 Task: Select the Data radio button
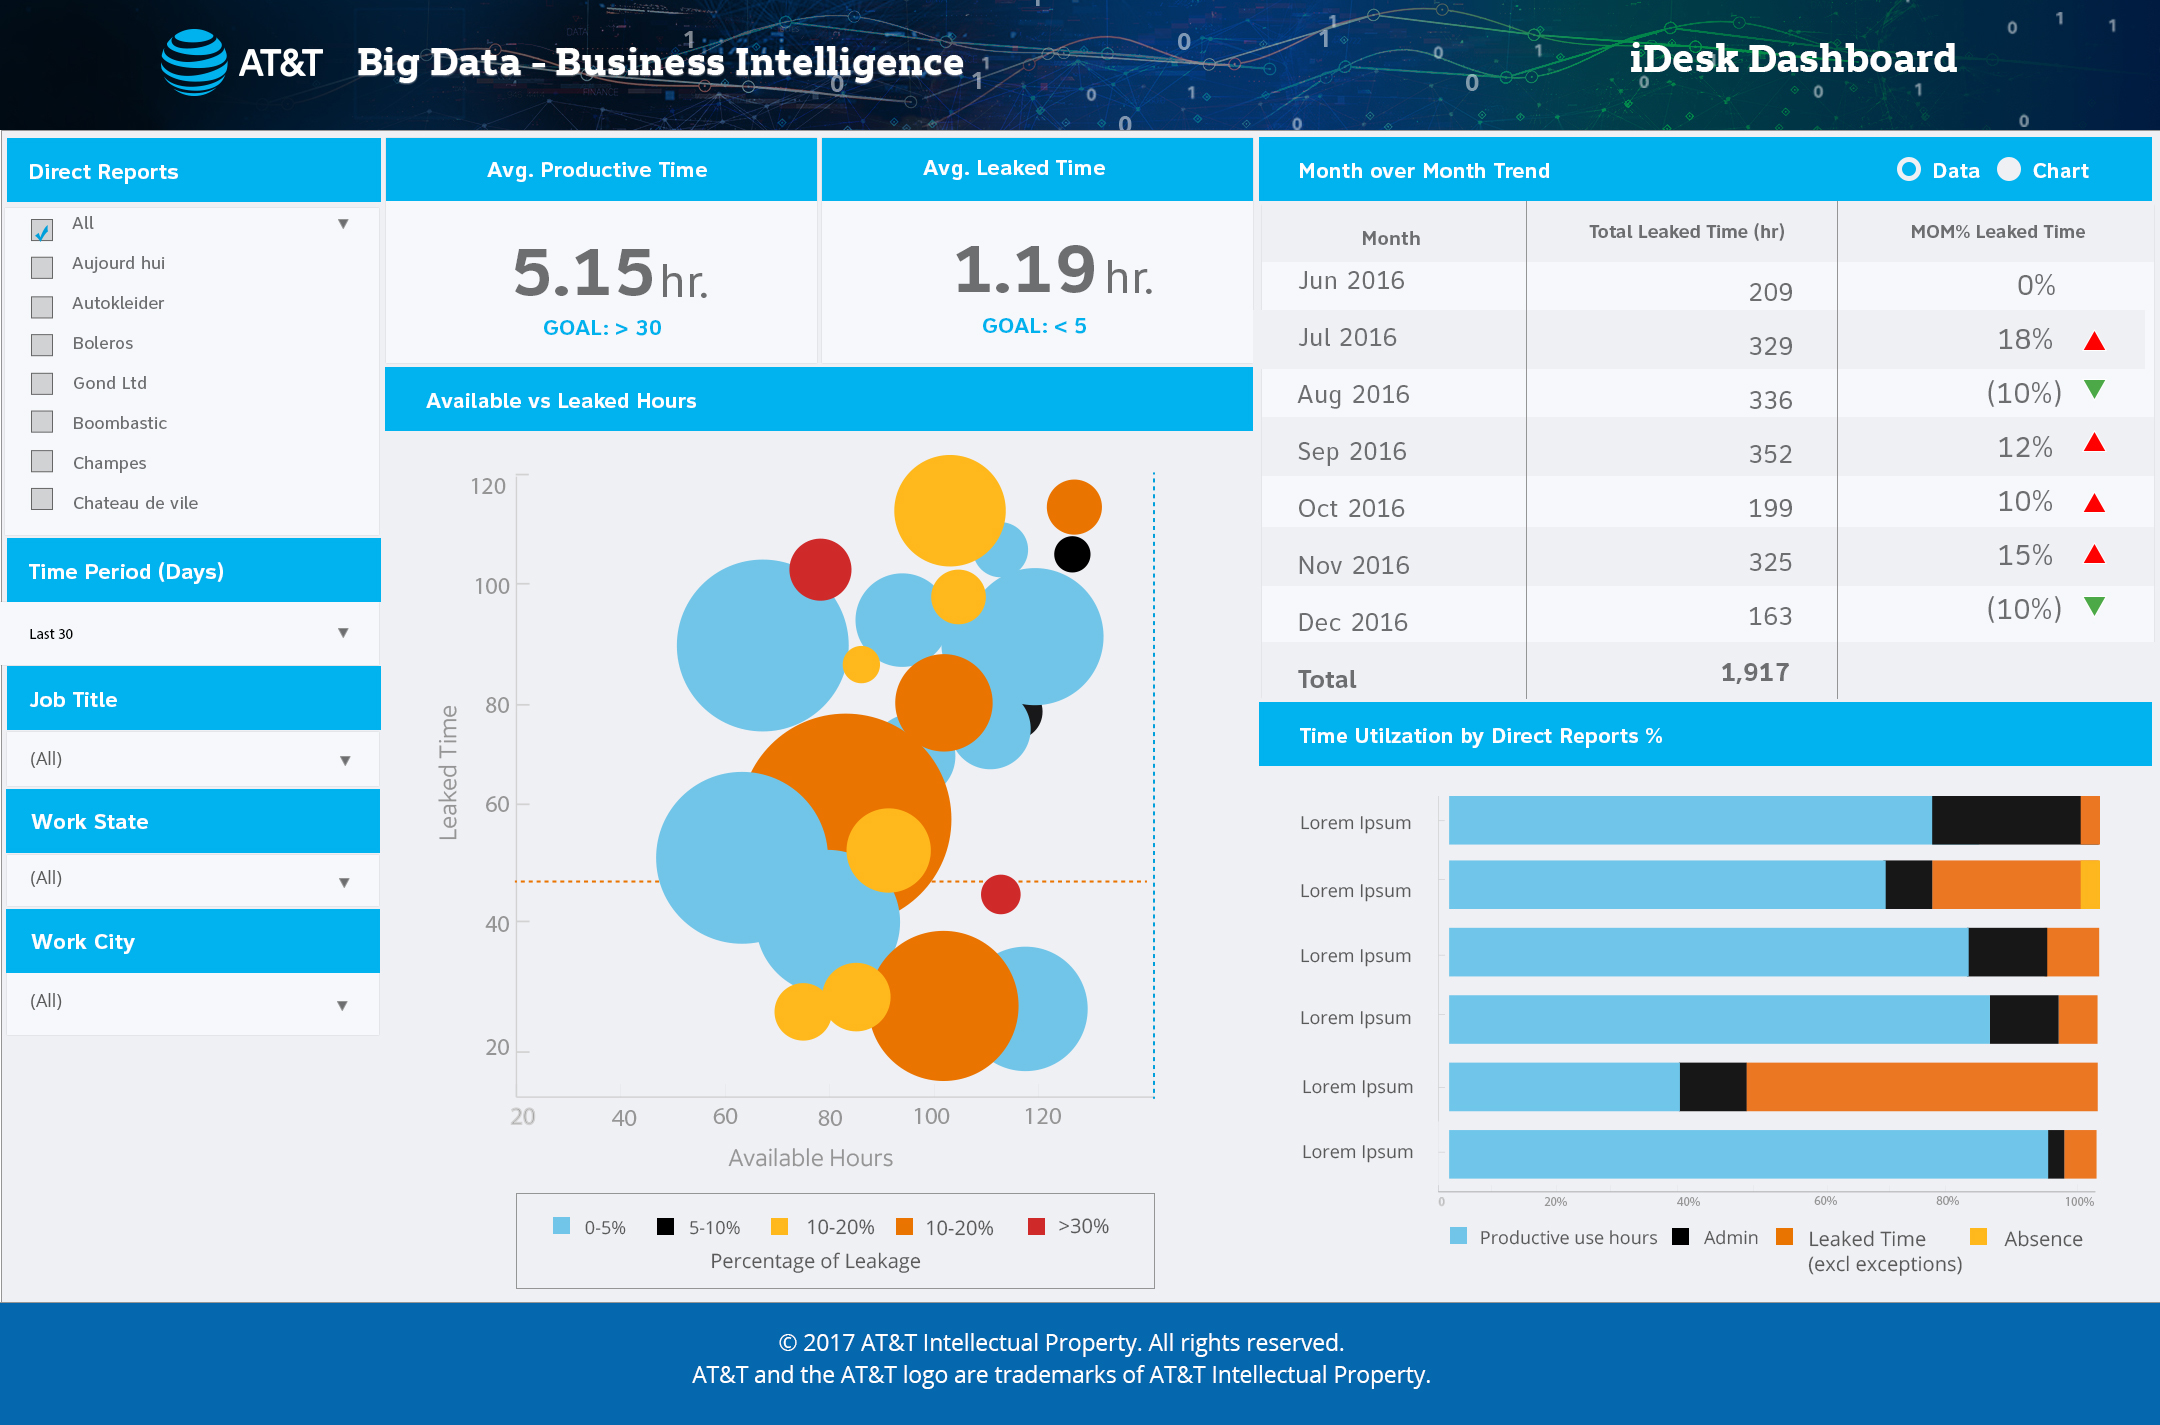[x=1908, y=170]
